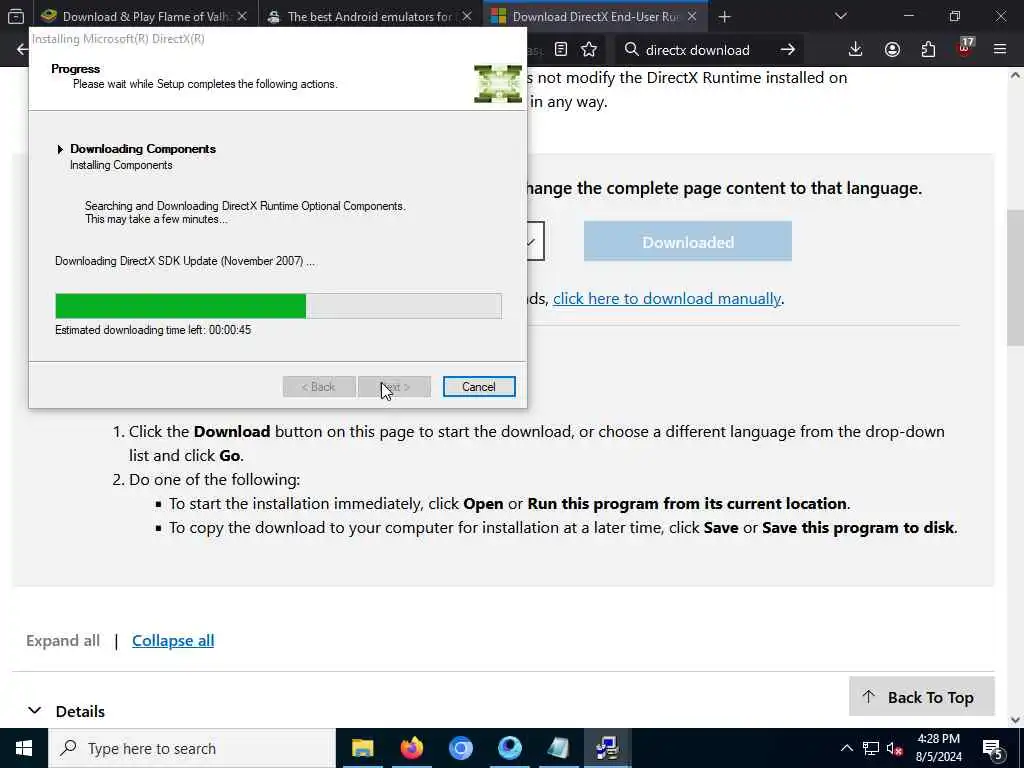Click Expand all on the page

click(63, 641)
